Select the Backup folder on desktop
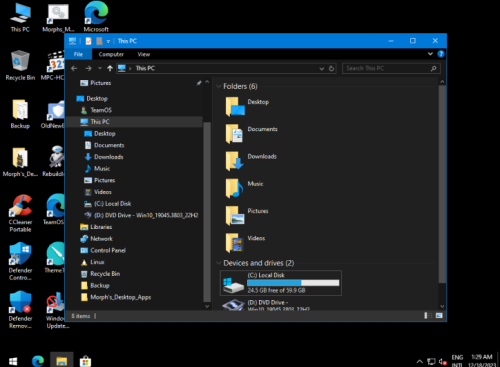 click(x=20, y=114)
